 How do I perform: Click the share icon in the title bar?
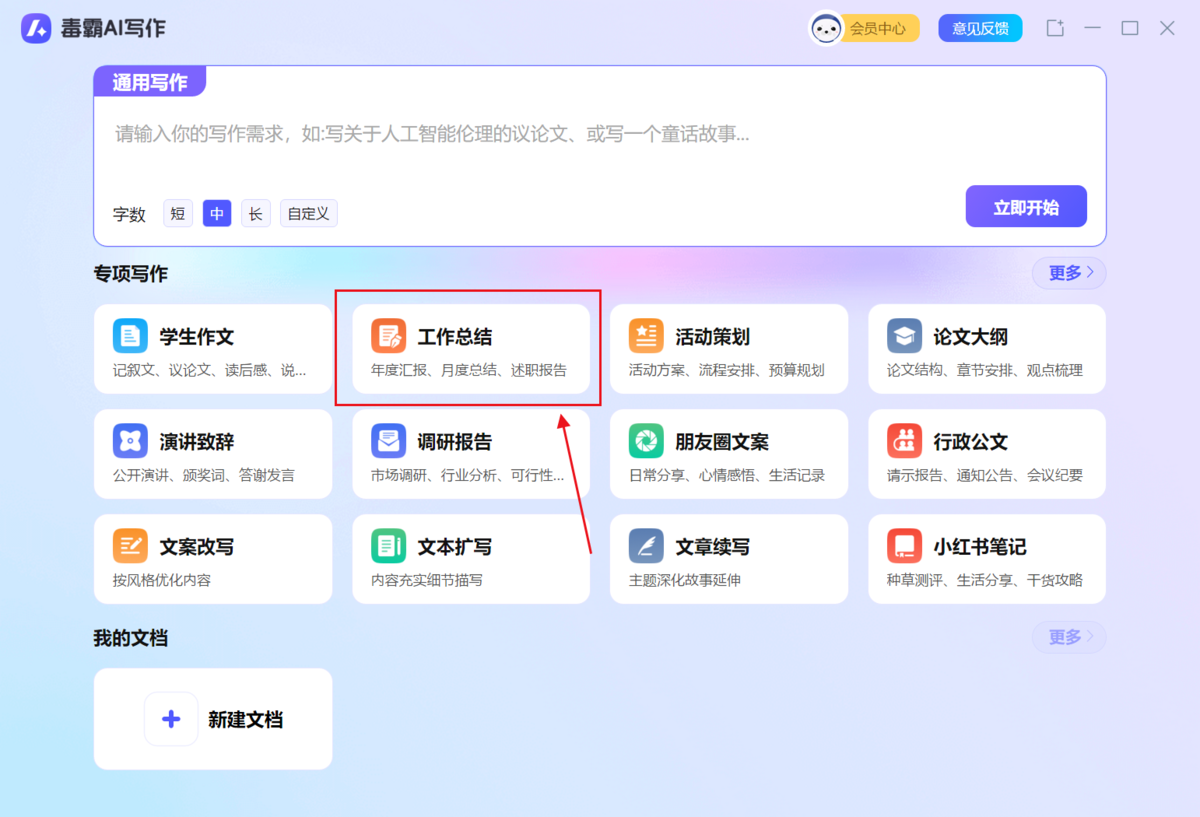pos(1054,28)
